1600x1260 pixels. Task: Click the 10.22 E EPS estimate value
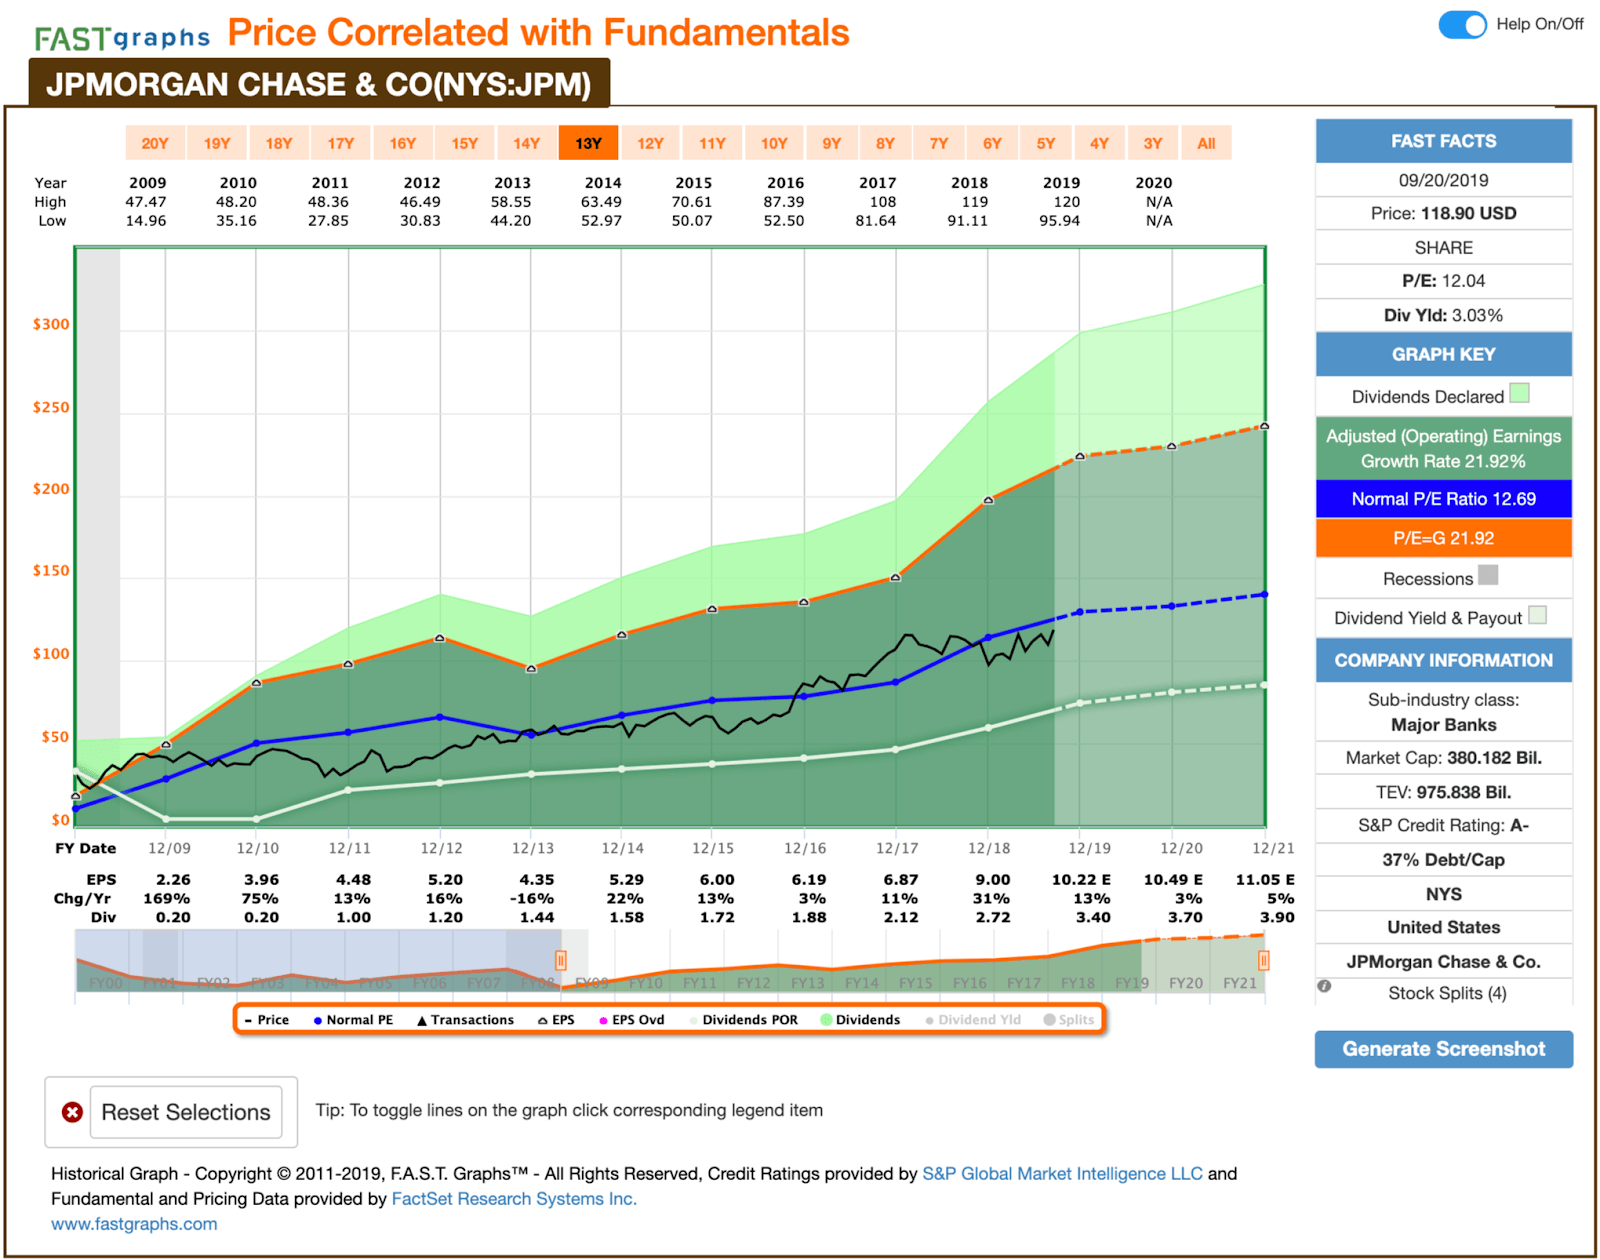pos(1081,880)
